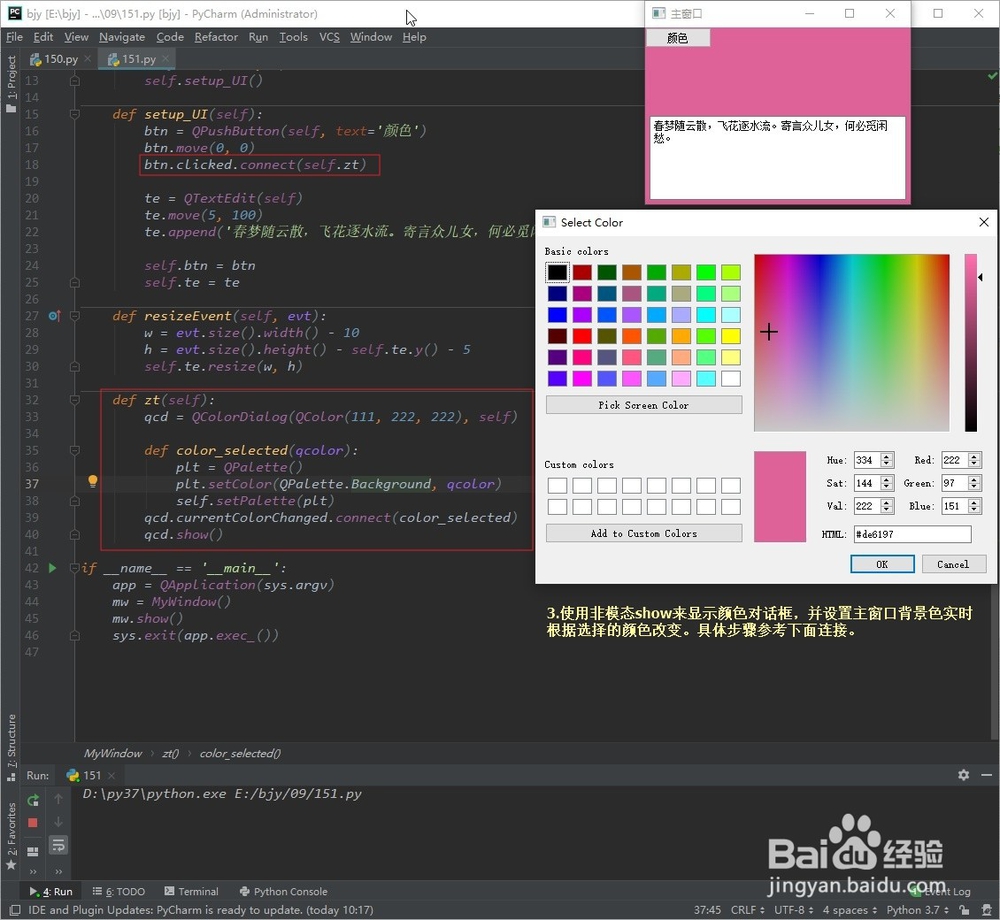This screenshot has width=1000, height=920.
Task: Stop the running process with red square
Action: (33, 822)
